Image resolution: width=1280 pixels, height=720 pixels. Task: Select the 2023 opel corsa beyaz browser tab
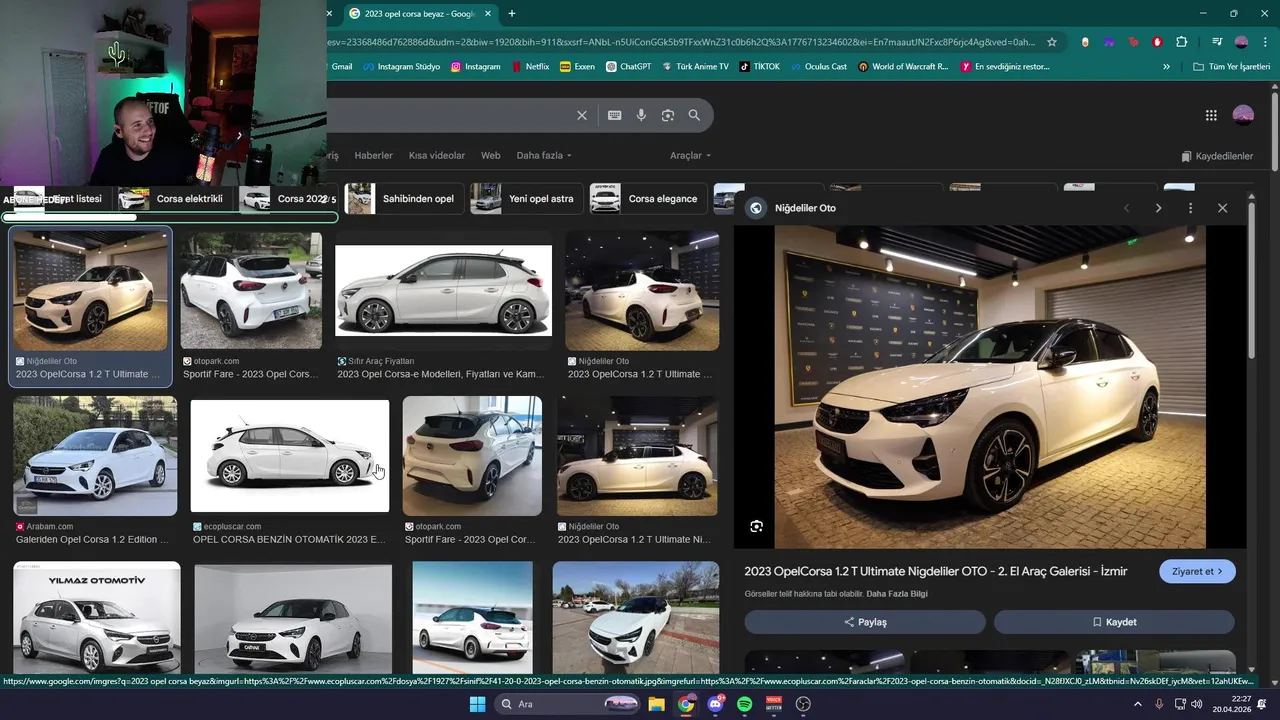418,13
